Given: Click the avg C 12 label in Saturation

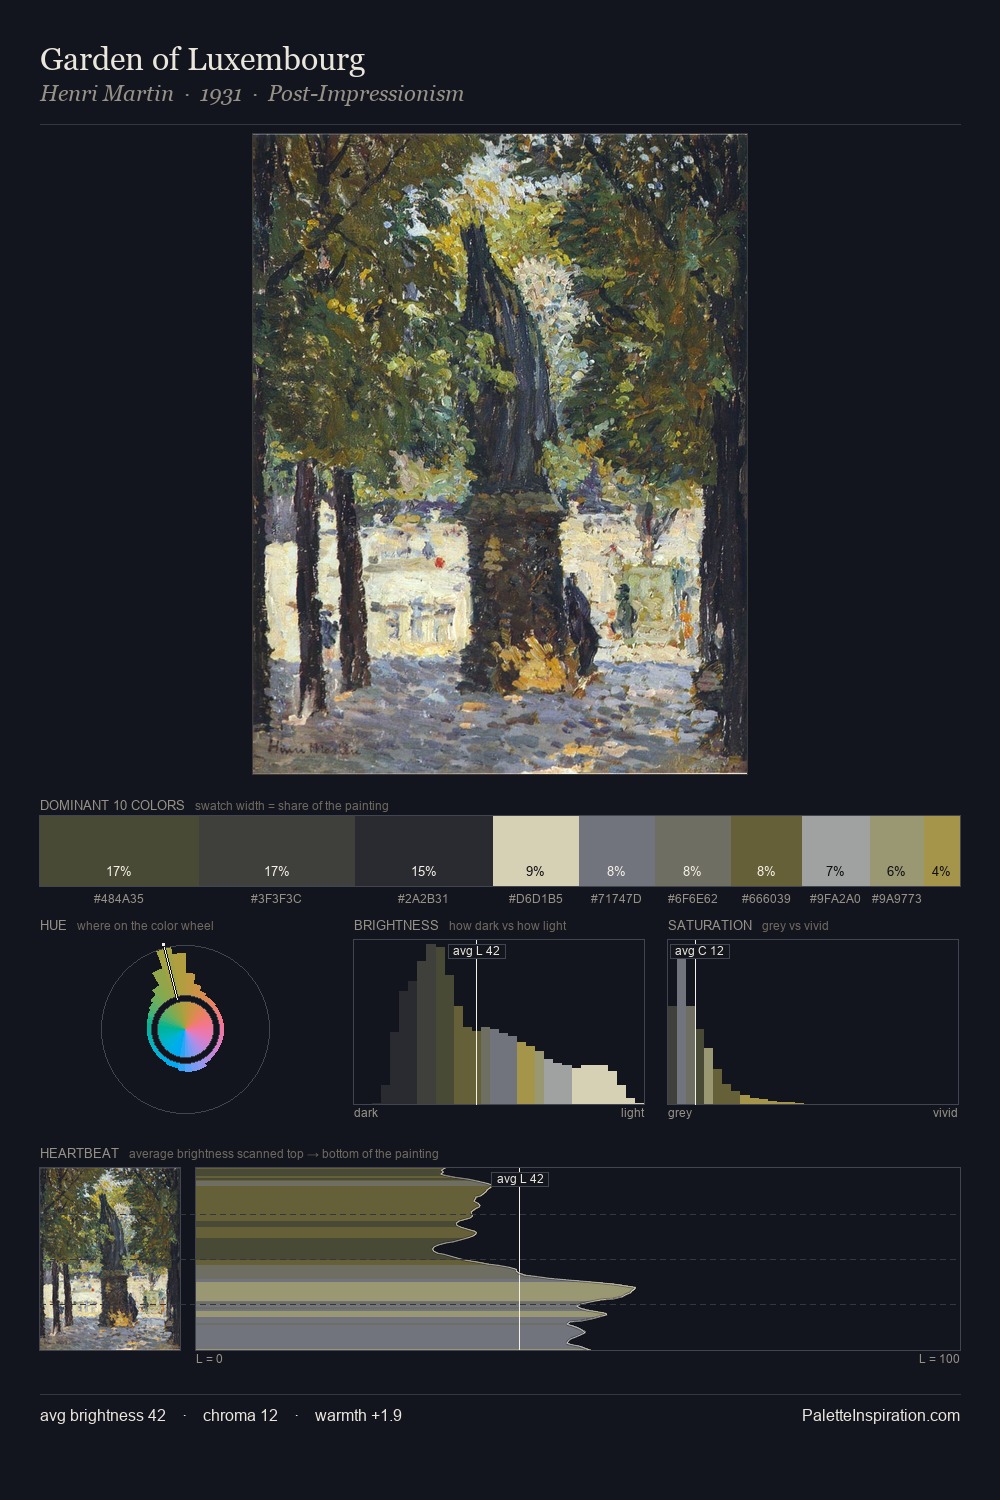Looking at the screenshot, I should click(699, 951).
